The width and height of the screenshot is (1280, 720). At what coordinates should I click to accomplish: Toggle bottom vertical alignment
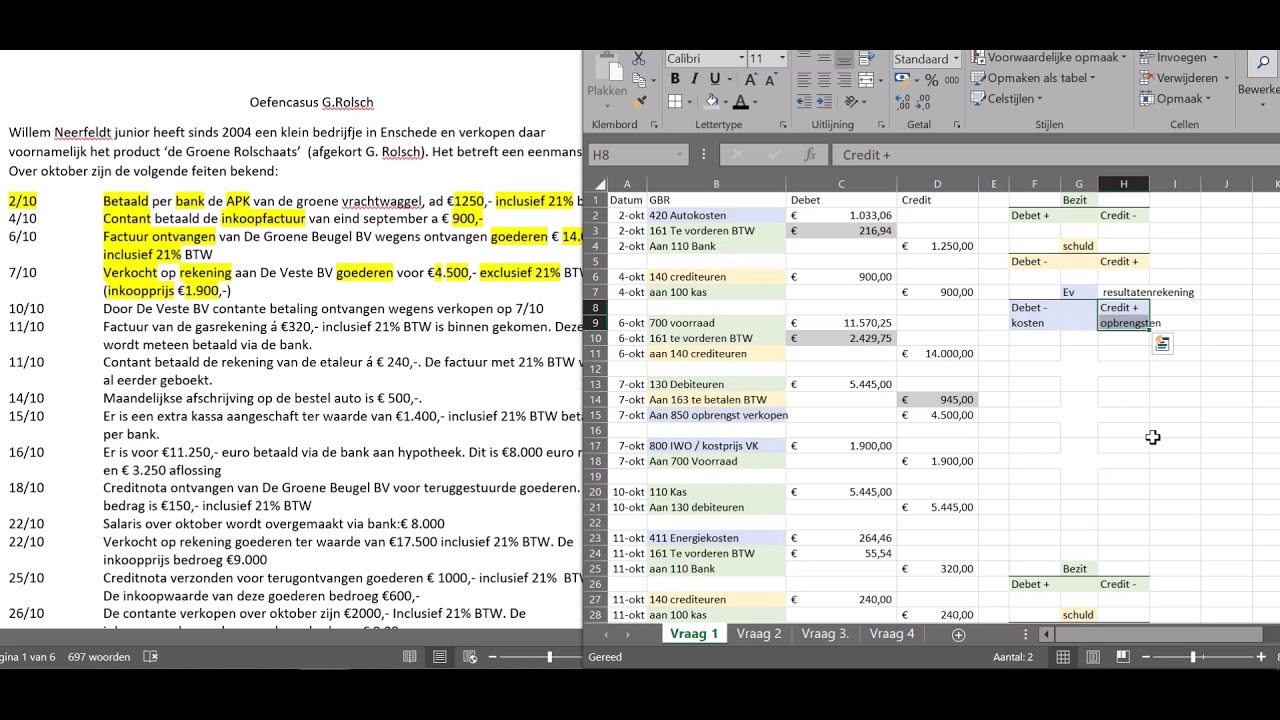pos(844,59)
